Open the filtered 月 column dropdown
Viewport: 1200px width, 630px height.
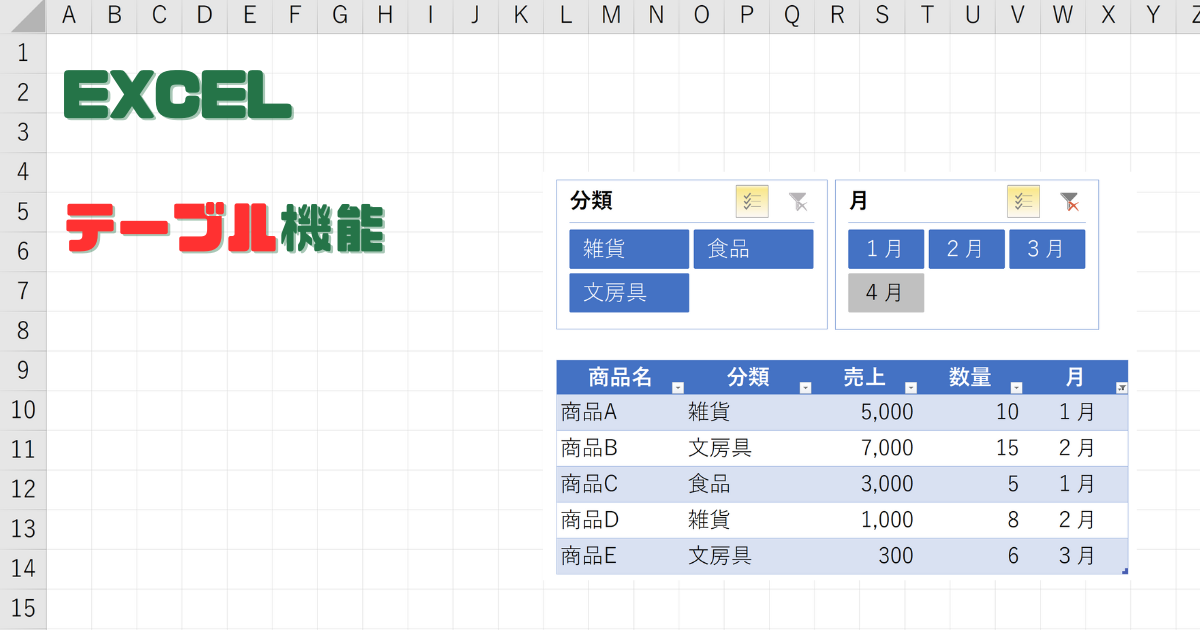point(1121,387)
